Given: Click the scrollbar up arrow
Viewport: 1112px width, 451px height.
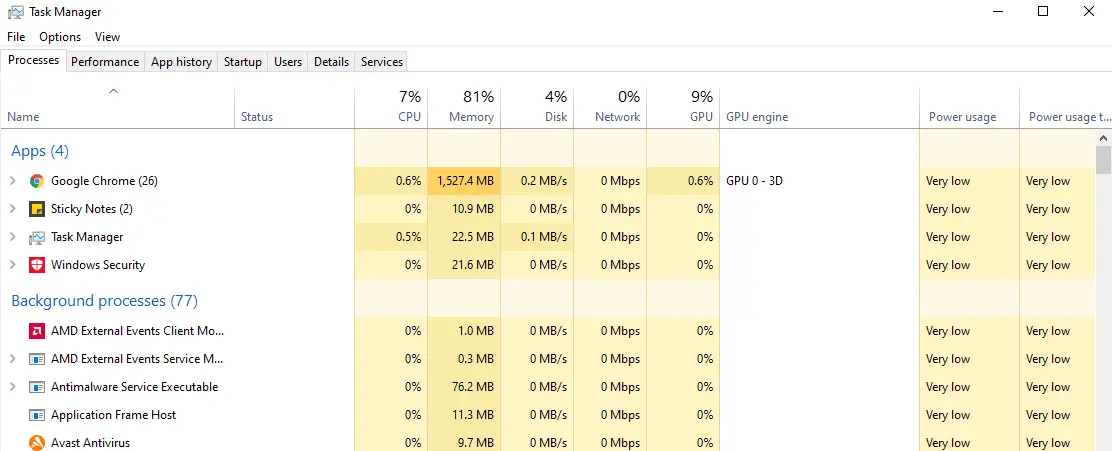Looking at the screenshot, I should click(1103, 138).
